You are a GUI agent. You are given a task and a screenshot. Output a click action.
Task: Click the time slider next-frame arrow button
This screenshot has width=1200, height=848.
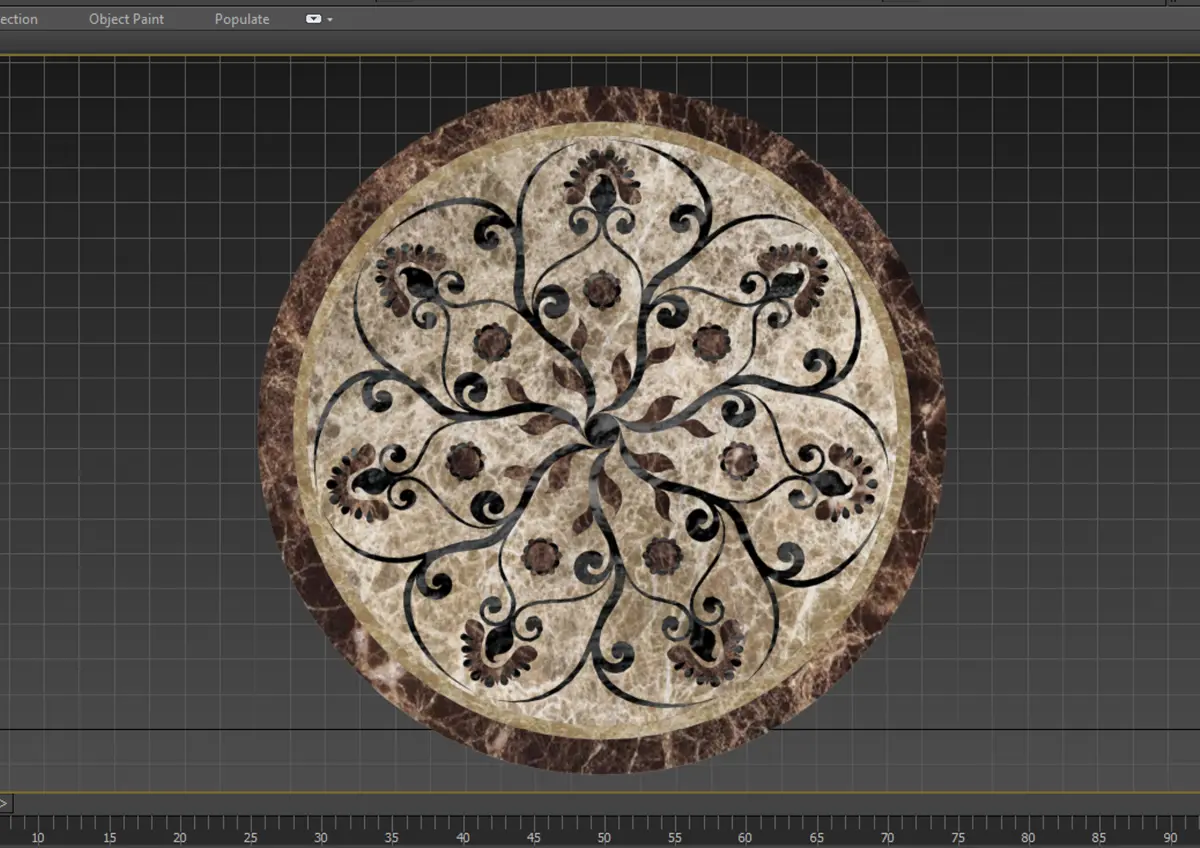[5, 803]
